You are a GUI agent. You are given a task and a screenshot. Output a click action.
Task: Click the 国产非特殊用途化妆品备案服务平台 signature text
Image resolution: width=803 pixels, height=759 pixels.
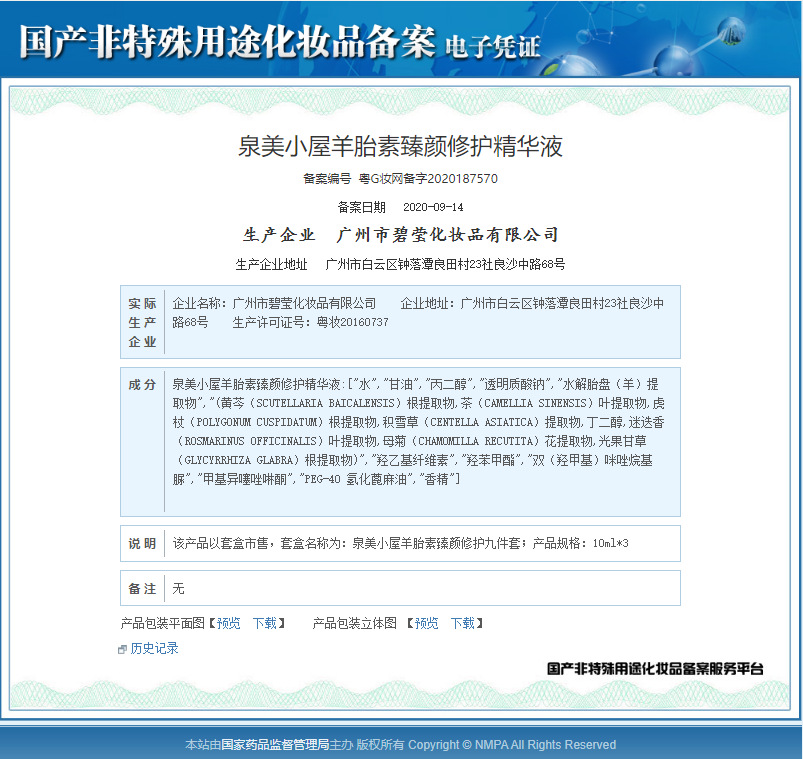pos(655,668)
